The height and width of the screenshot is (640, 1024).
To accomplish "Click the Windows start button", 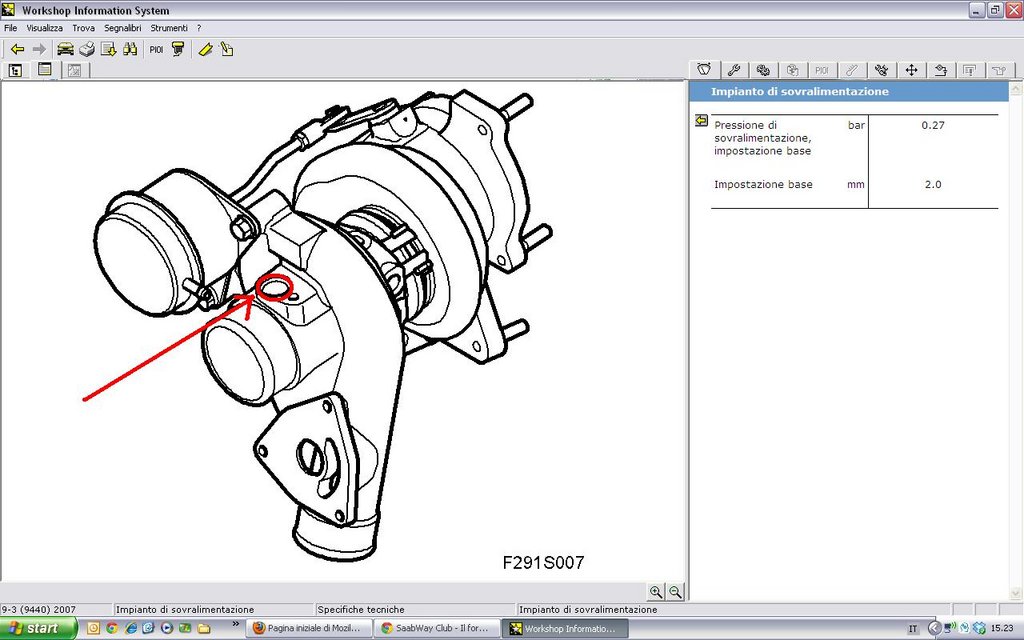I will [x=37, y=628].
